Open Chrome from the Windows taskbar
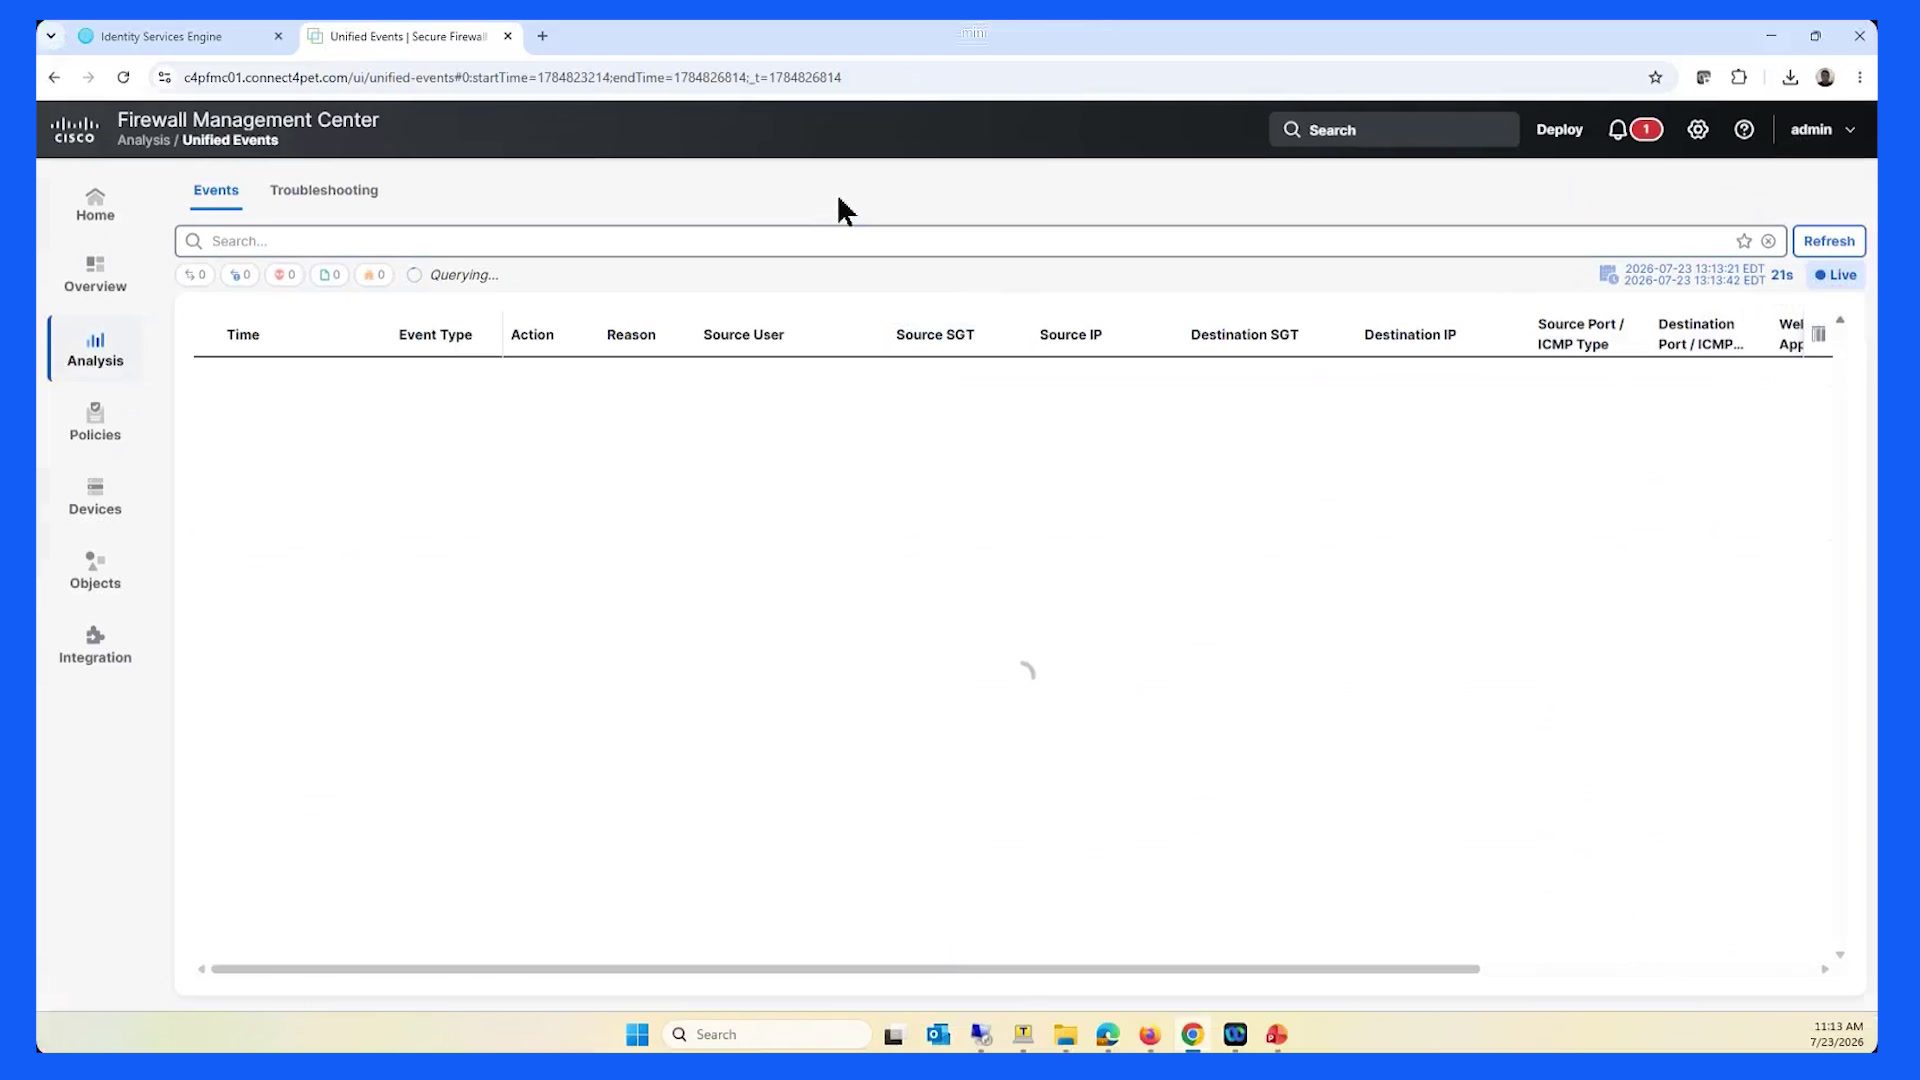This screenshot has height=1080, width=1920. tap(1192, 1034)
